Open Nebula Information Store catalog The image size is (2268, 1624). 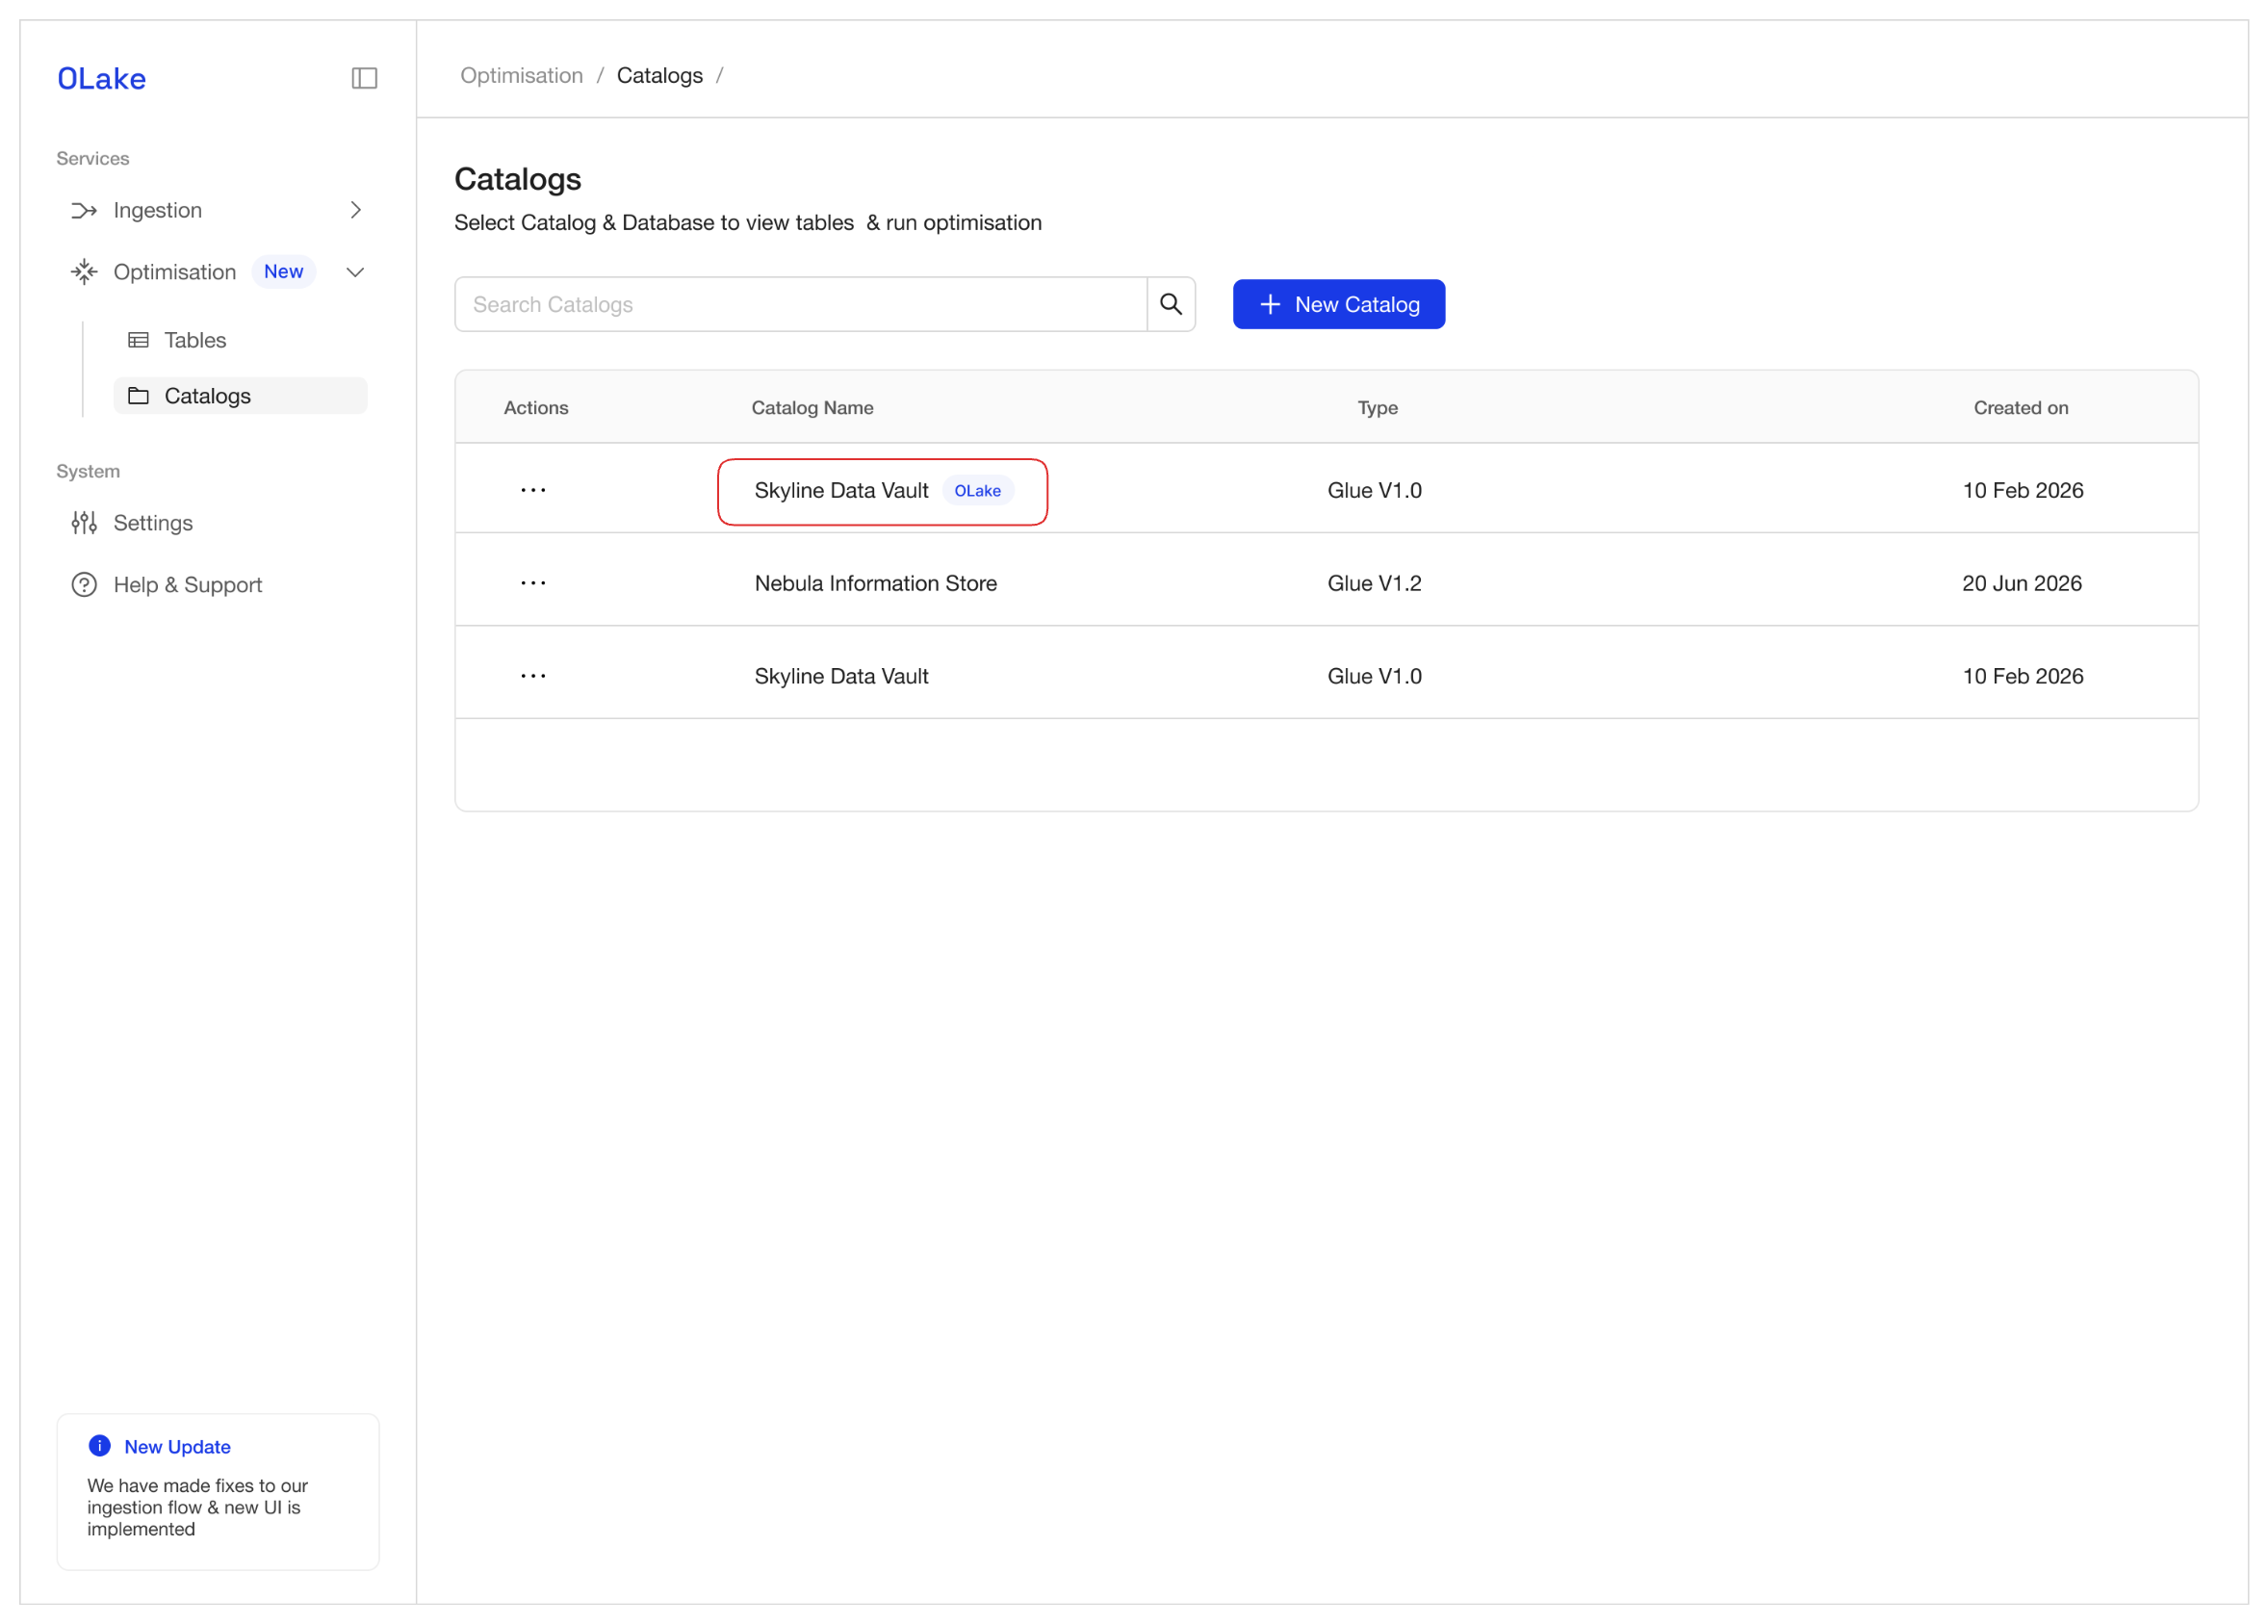point(875,583)
